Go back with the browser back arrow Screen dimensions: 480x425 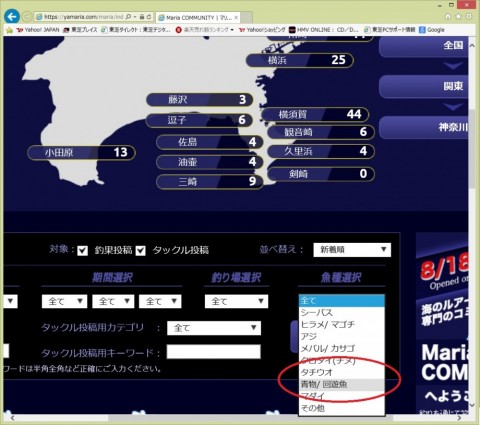[x=12, y=16]
